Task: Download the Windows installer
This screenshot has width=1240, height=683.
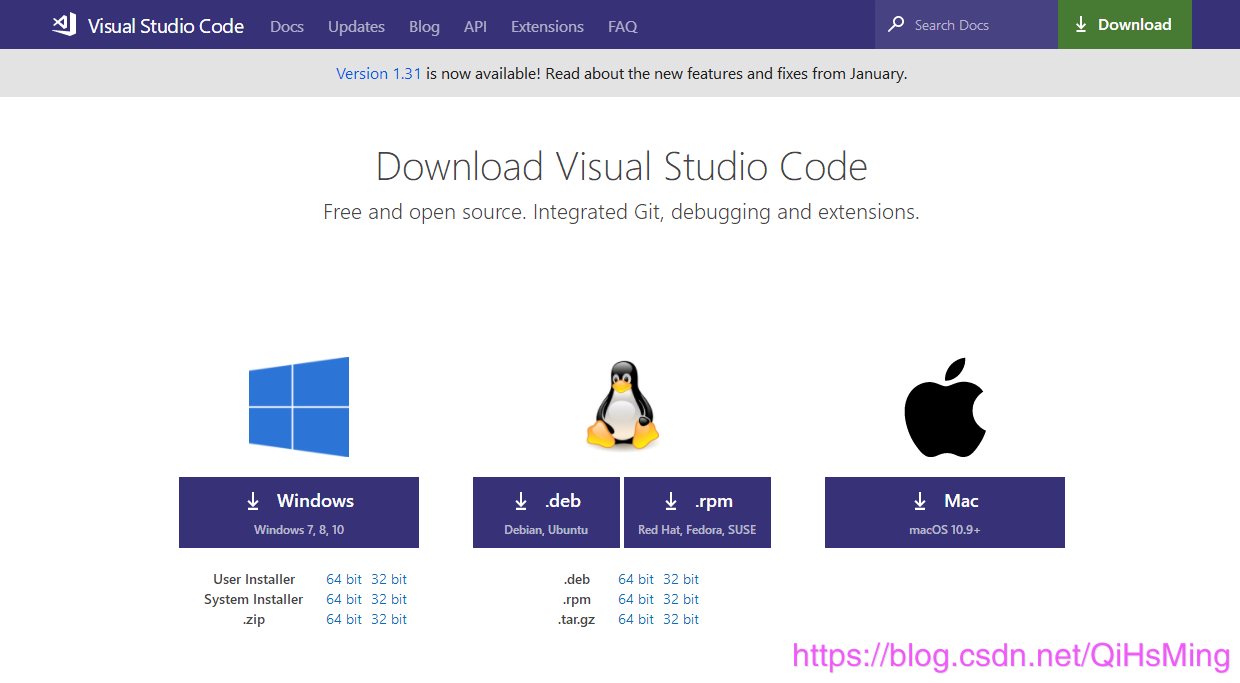Action: click(299, 512)
